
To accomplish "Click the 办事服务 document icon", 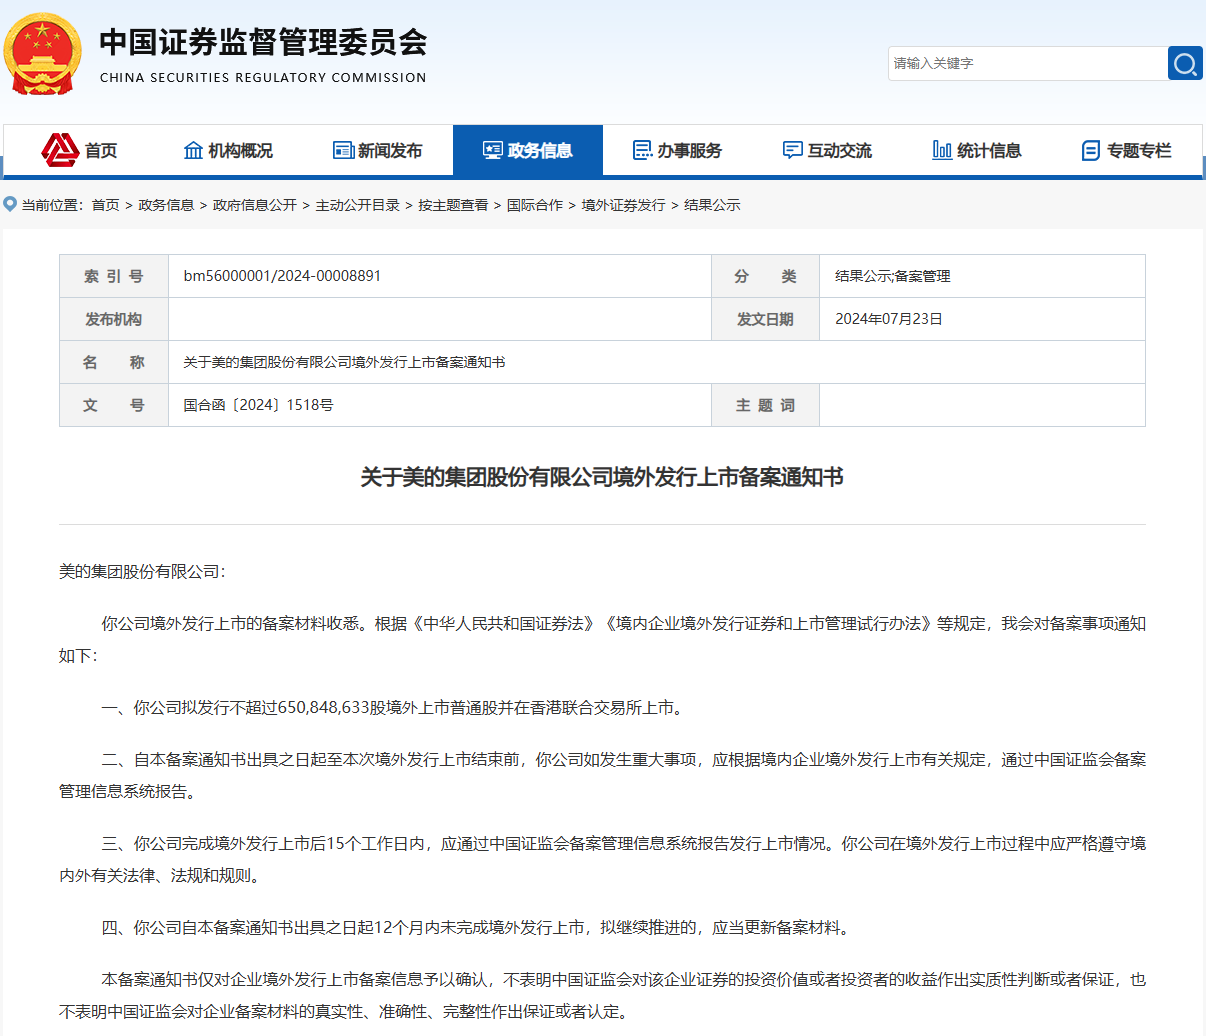I will coord(642,150).
